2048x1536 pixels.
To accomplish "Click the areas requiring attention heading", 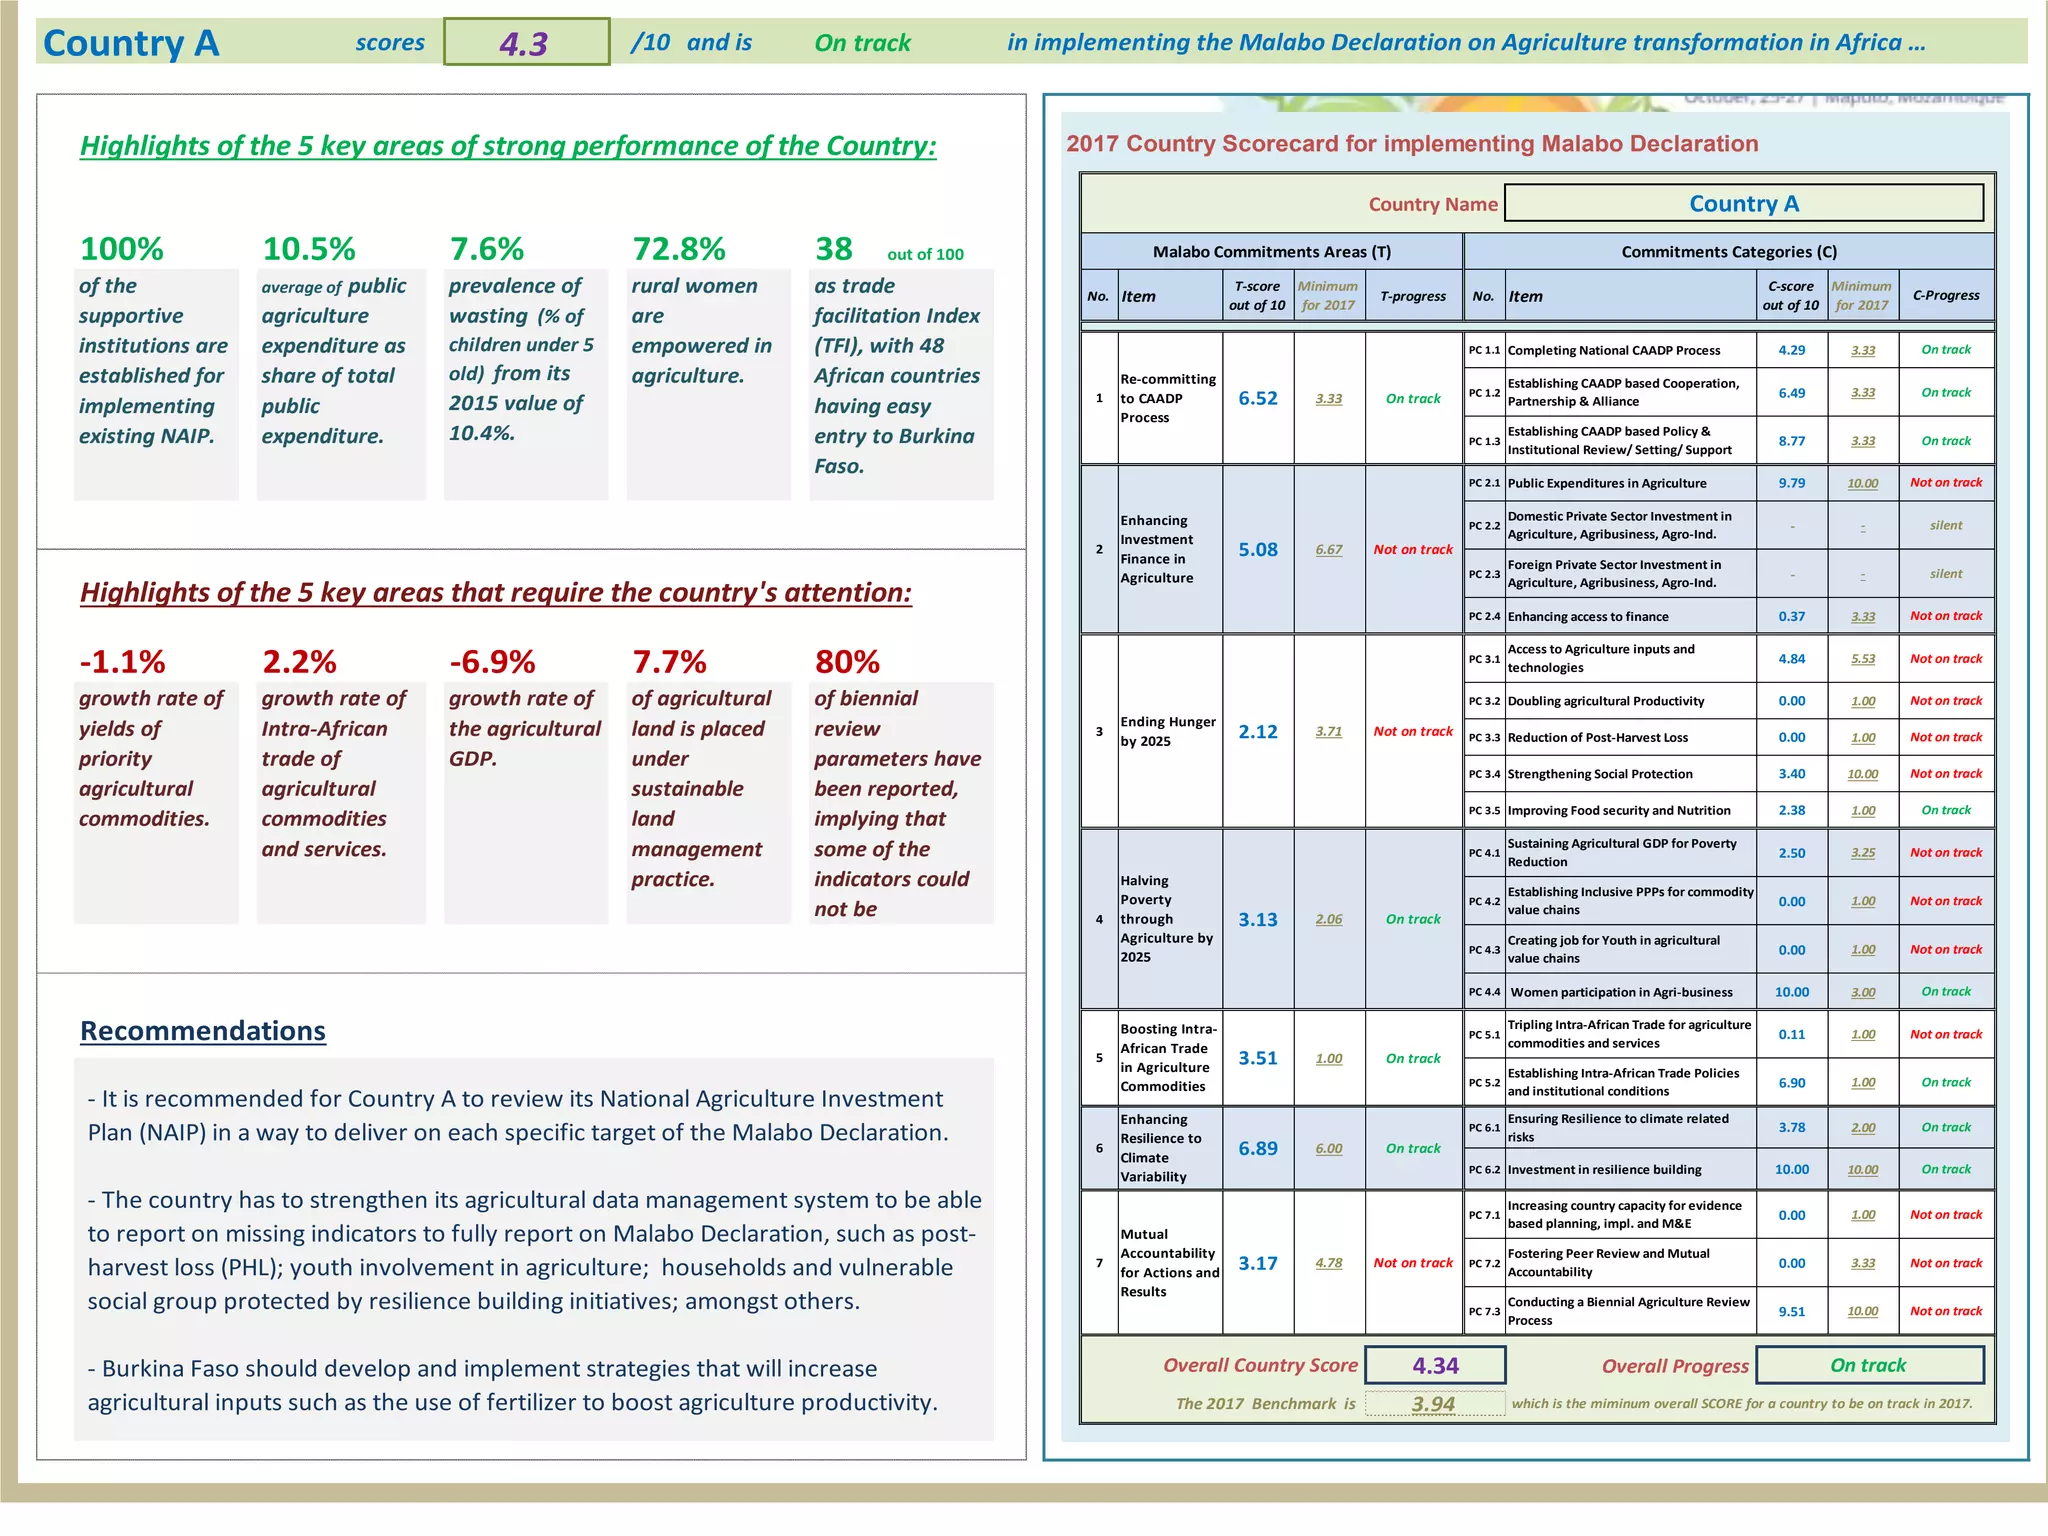I will [496, 593].
